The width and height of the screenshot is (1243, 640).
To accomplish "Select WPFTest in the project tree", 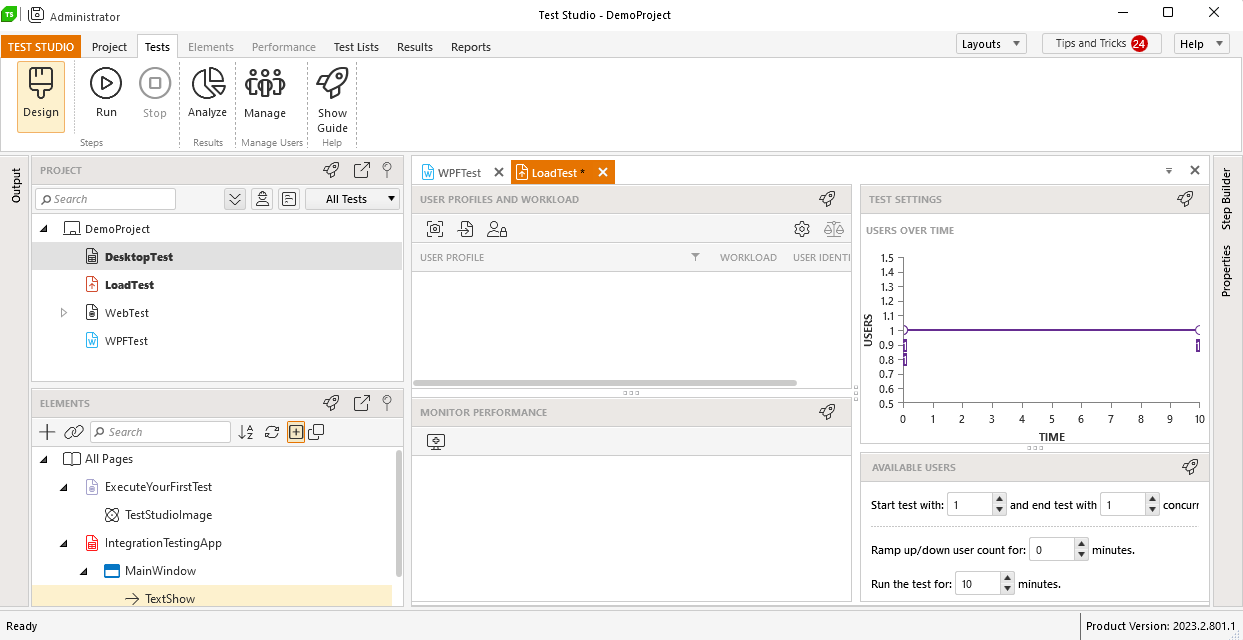I will tap(126, 341).
